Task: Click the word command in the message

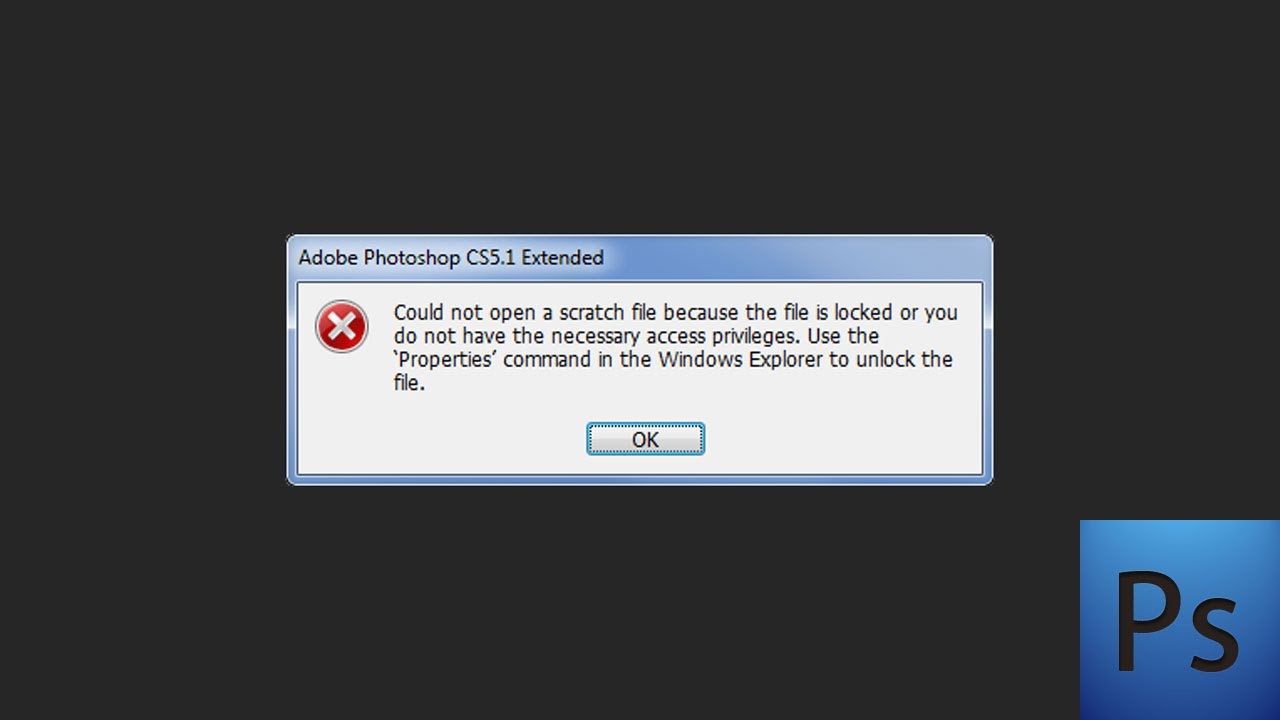Action: pos(547,360)
